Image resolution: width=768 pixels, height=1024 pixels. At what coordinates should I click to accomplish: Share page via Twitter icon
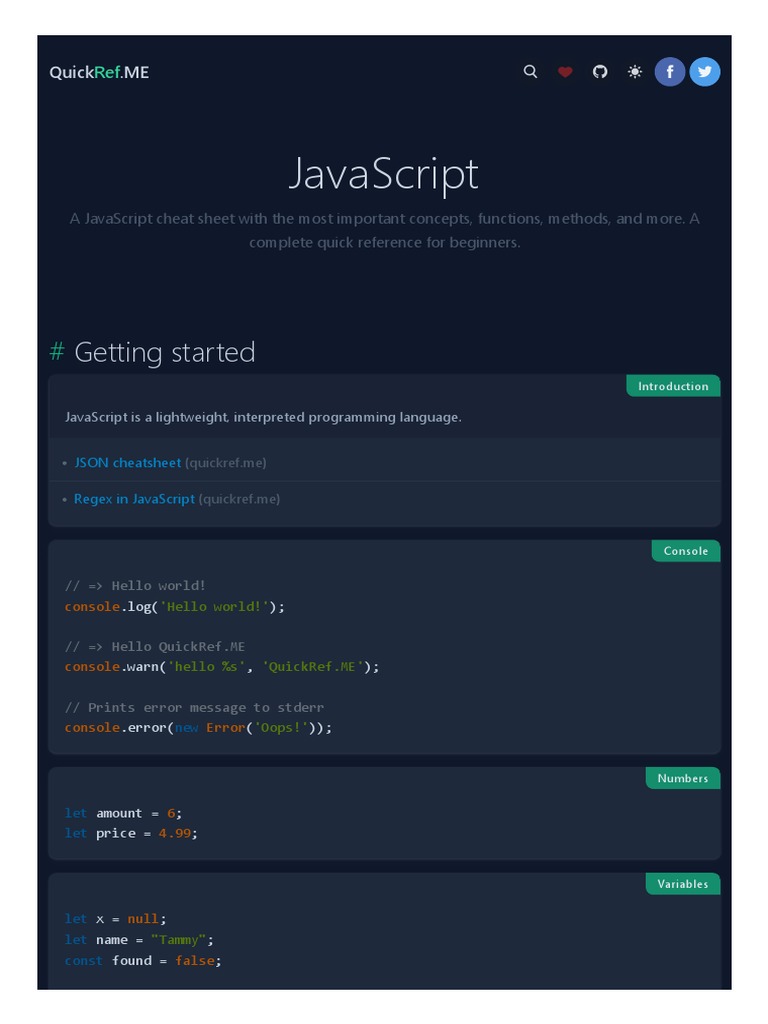click(x=705, y=72)
